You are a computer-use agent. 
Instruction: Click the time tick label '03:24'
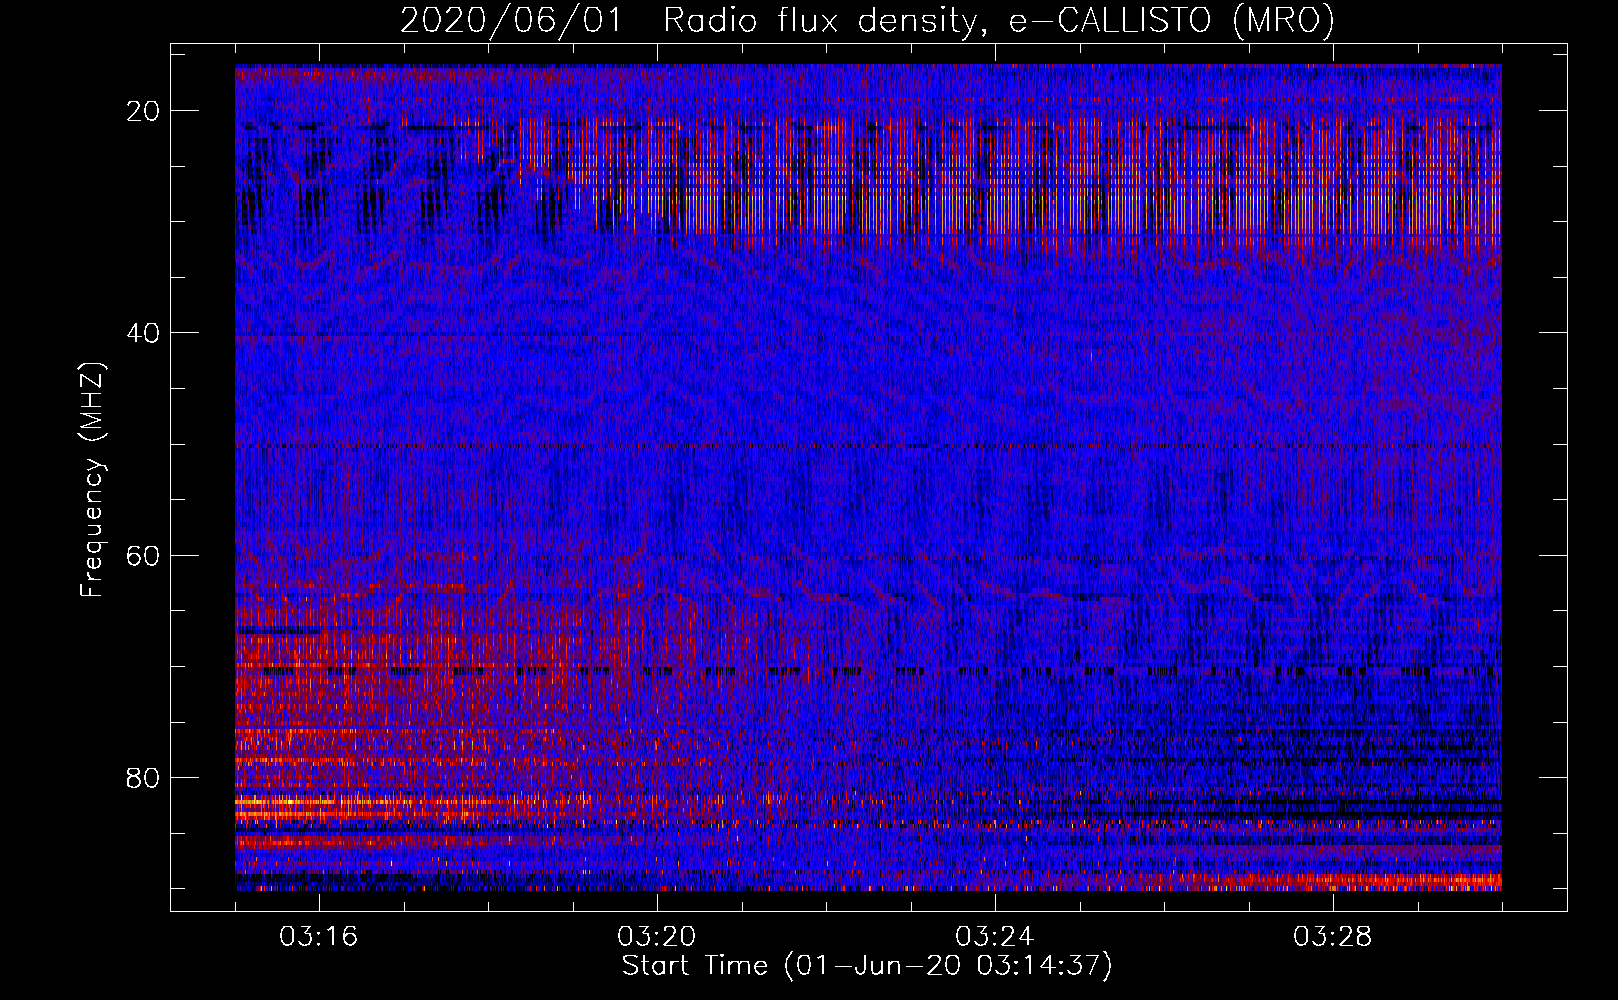[x=995, y=936]
